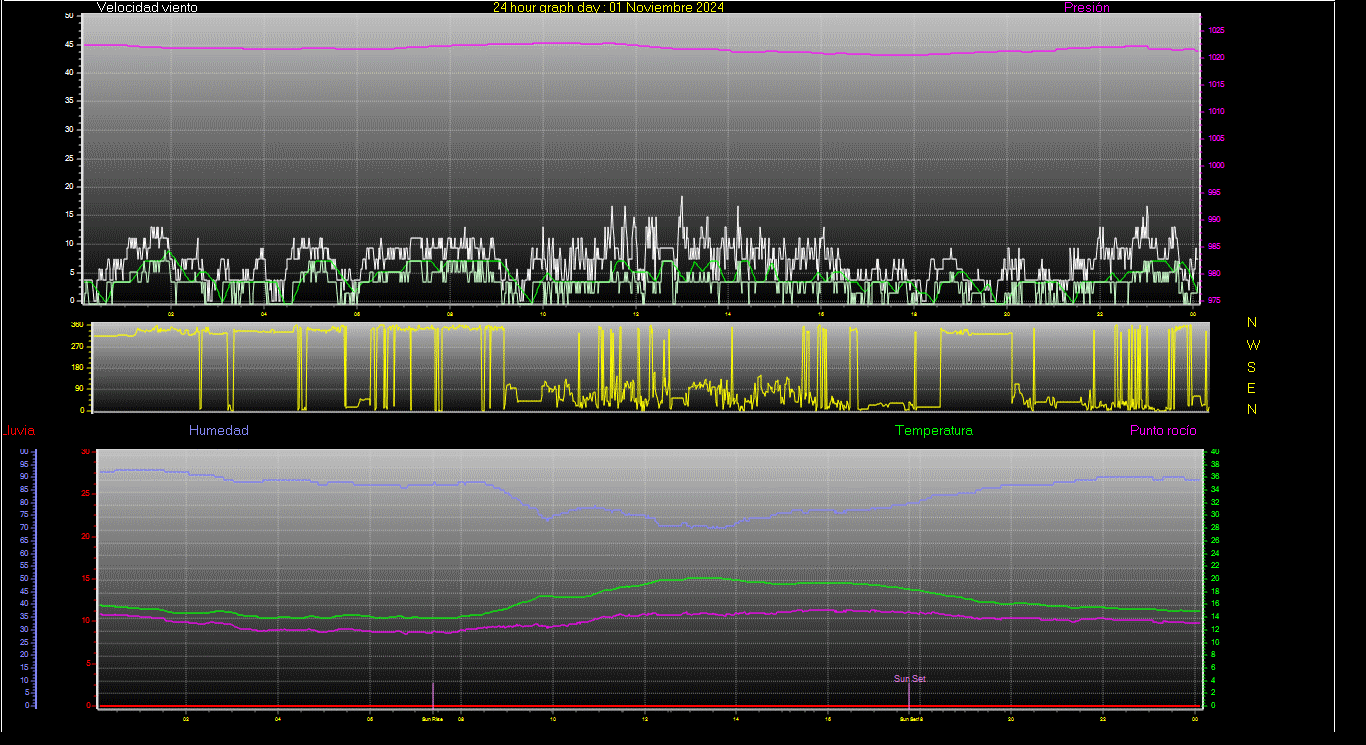Select "75" on the blue humidity axis
Screen dimensions: 1366x745
(x=23, y=515)
